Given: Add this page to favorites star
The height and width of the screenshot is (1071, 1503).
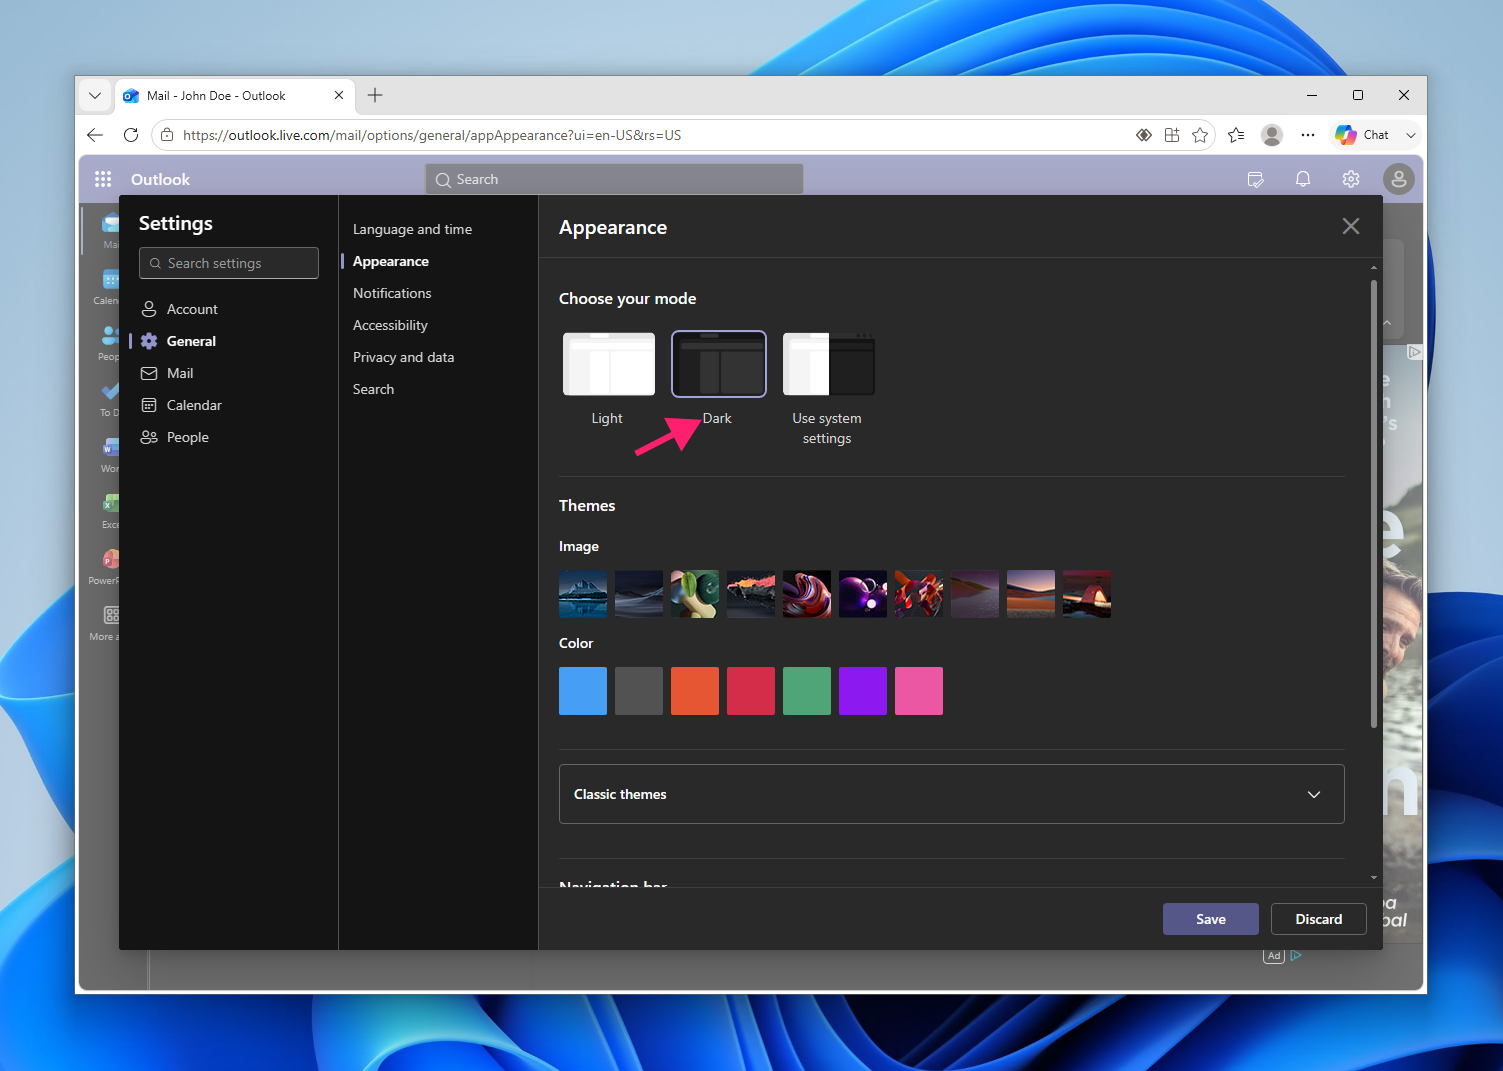Looking at the screenshot, I should [x=1200, y=135].
